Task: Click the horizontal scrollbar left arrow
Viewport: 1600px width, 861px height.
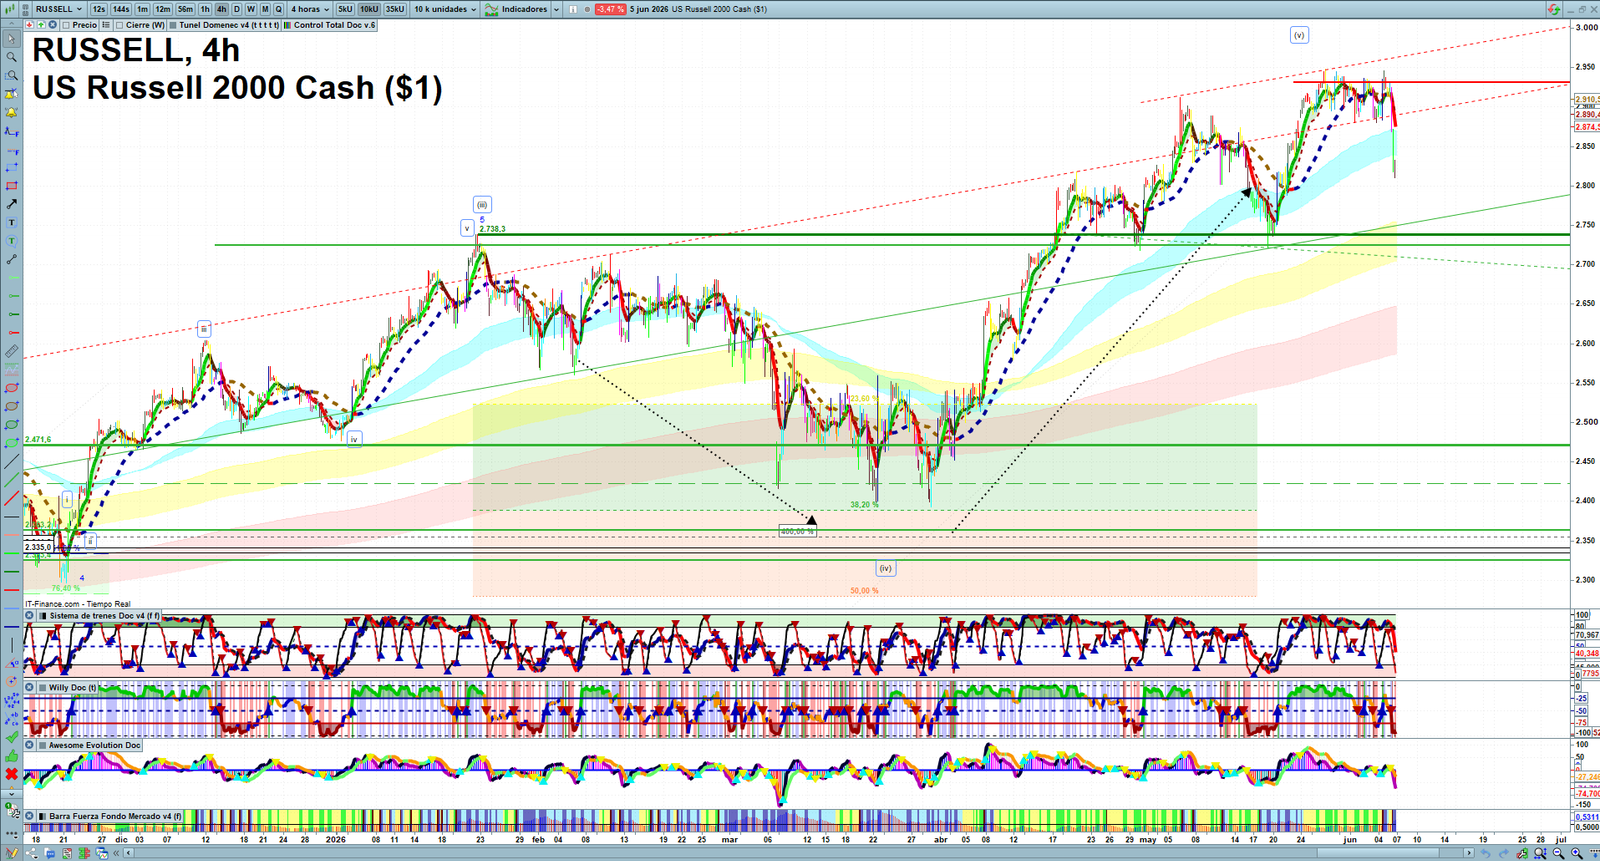Action: pyautogui.click(x=128, y=853)
